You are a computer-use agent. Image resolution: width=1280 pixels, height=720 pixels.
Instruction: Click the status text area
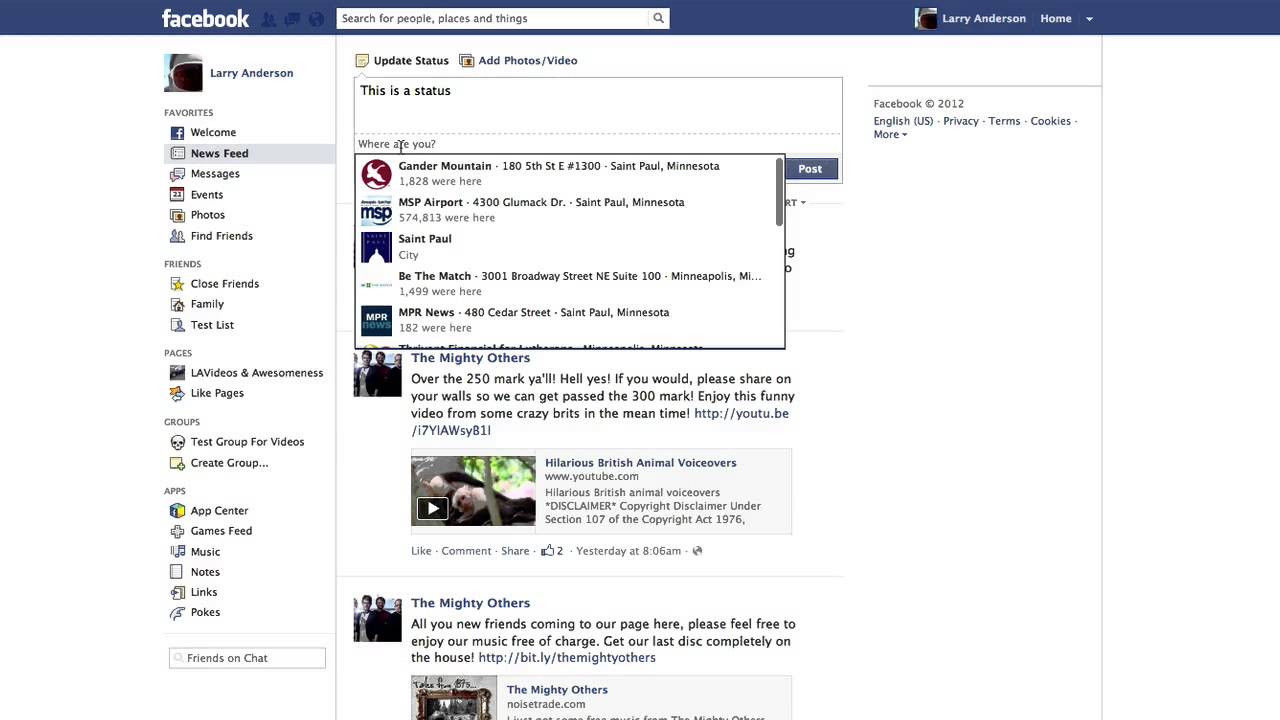click(598, 104)
